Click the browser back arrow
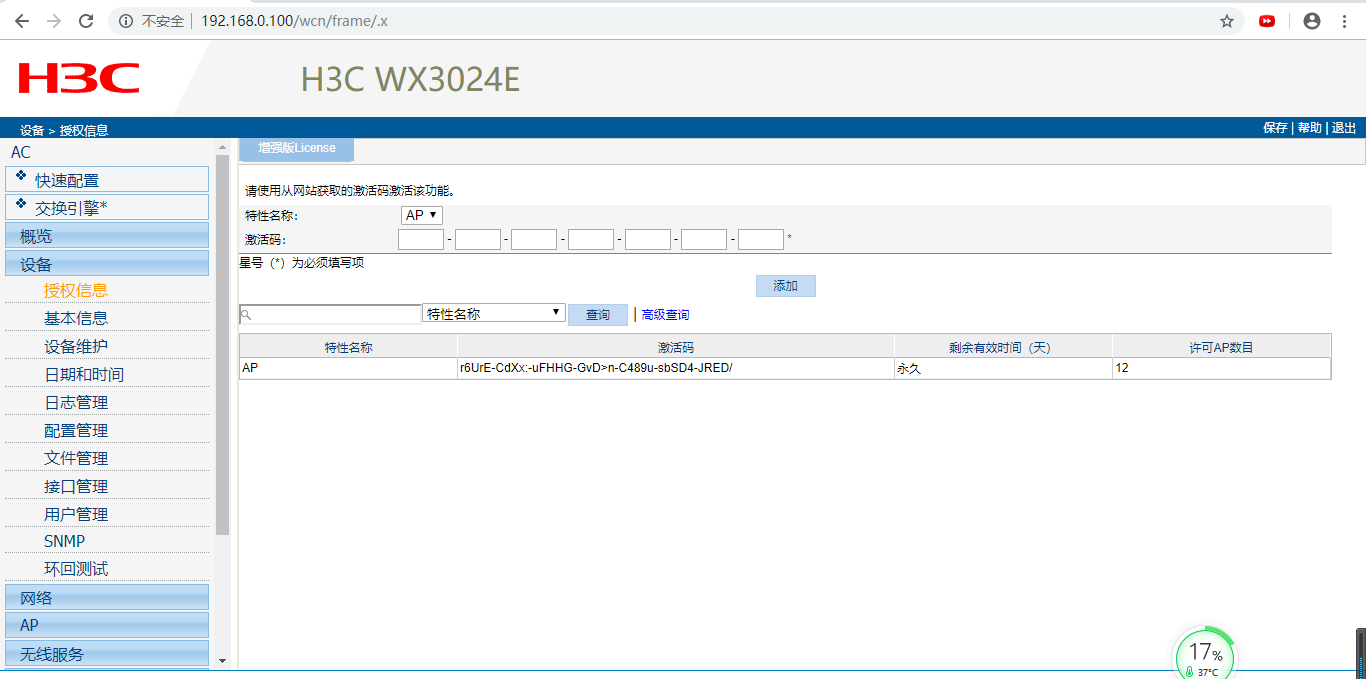The height and width of the screenshot is (679, 1366). [x=22, y=21]
